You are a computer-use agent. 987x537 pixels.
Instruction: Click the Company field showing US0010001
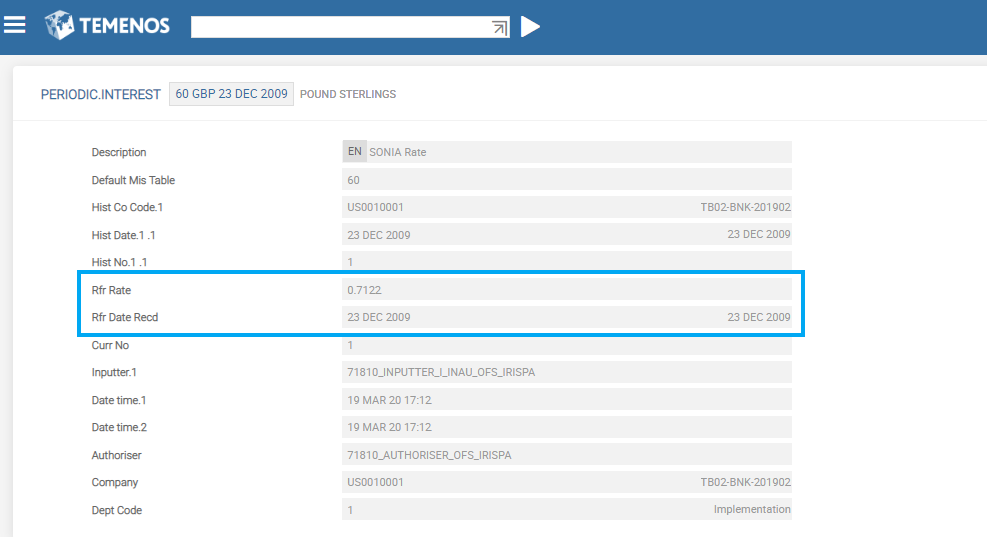566,482
